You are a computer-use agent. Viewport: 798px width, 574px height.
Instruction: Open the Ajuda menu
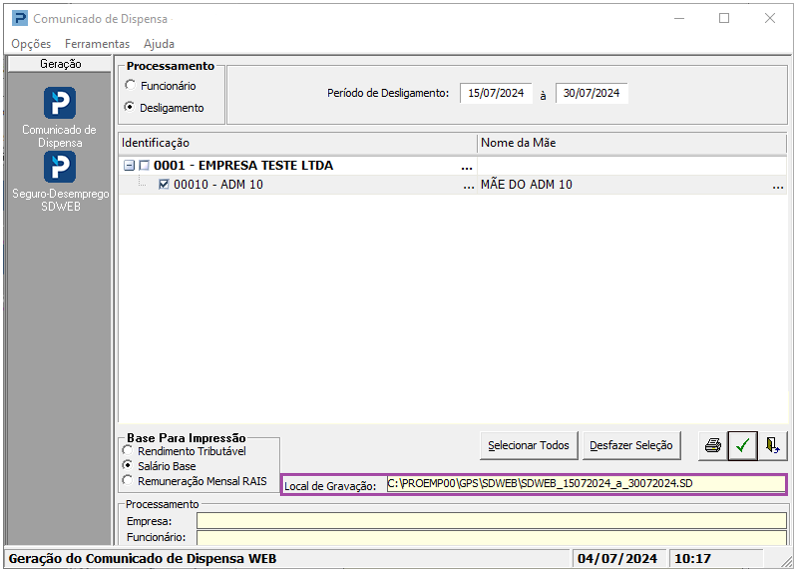point(159,44)
